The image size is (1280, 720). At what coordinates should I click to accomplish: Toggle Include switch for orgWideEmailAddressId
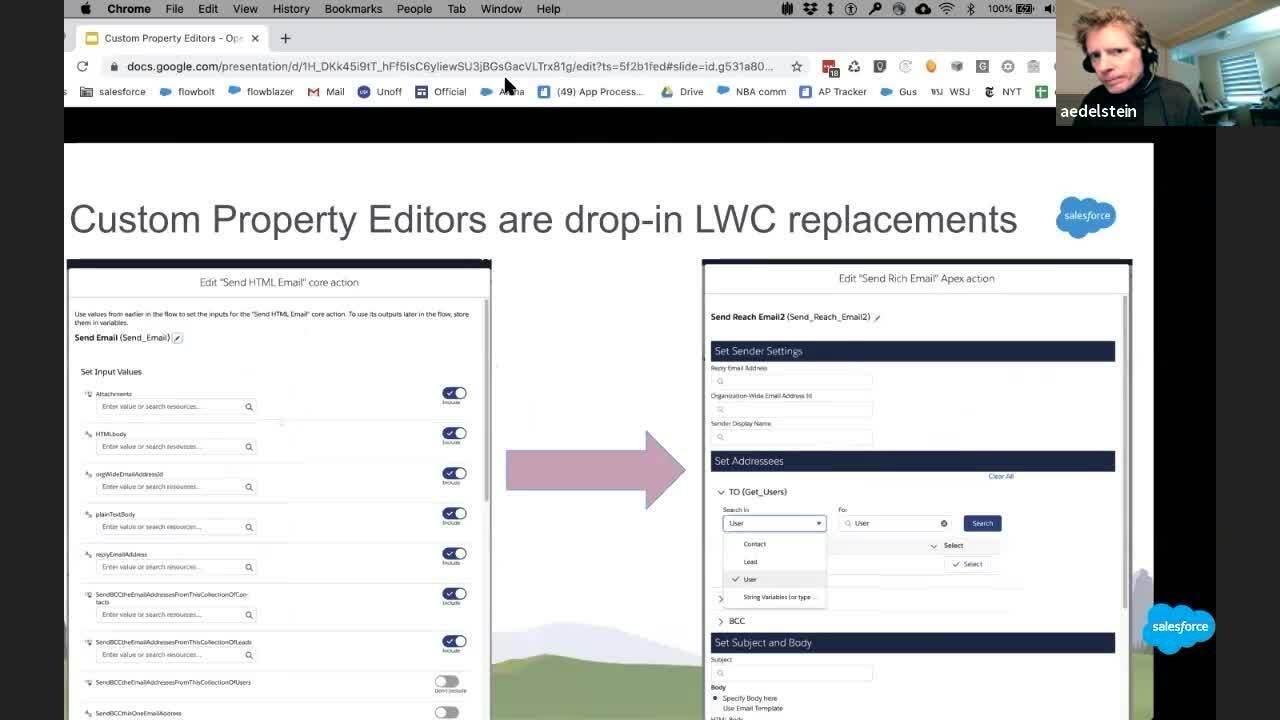pos(454,473)
